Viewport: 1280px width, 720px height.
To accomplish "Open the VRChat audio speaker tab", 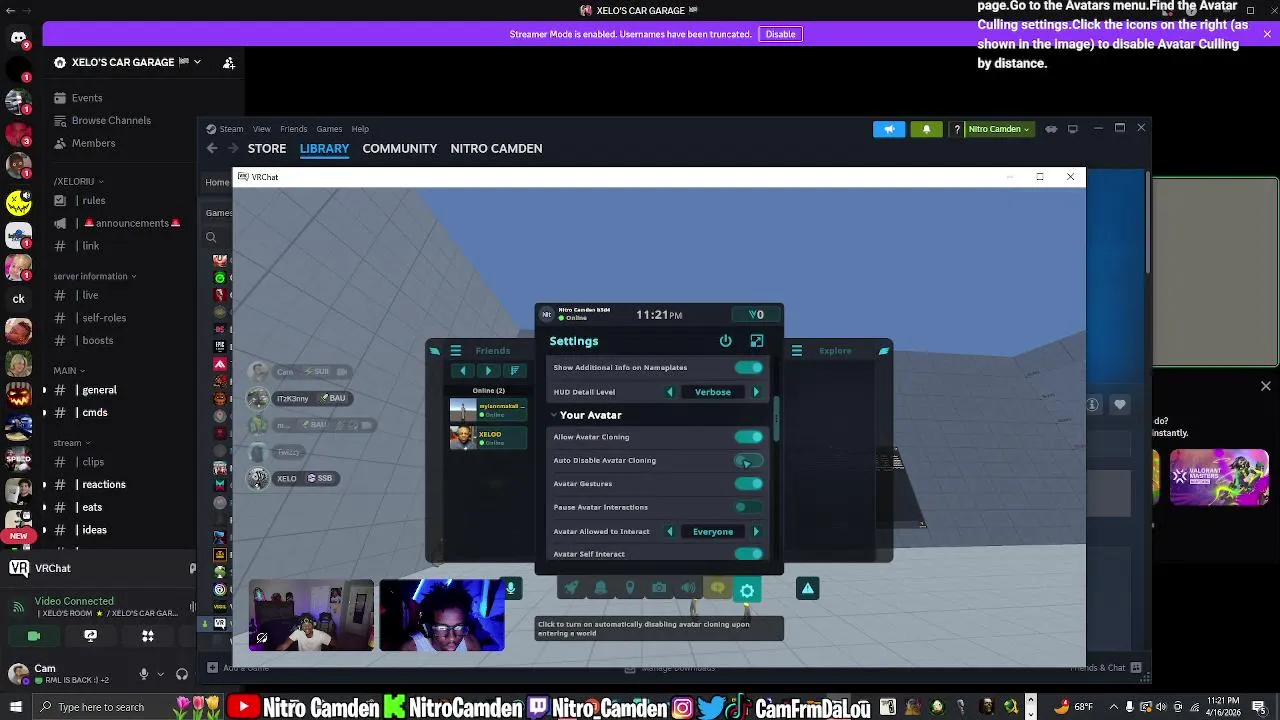I will coord(688,588).
